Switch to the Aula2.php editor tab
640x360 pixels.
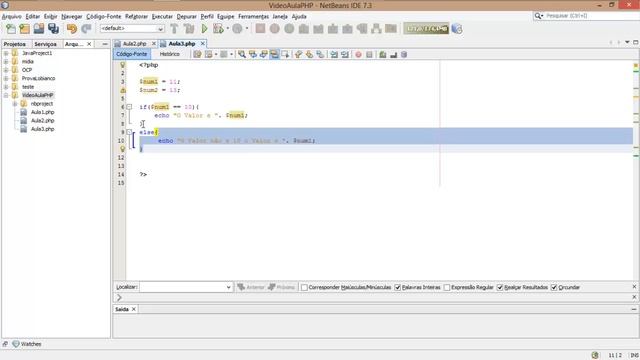click(134, 44)
